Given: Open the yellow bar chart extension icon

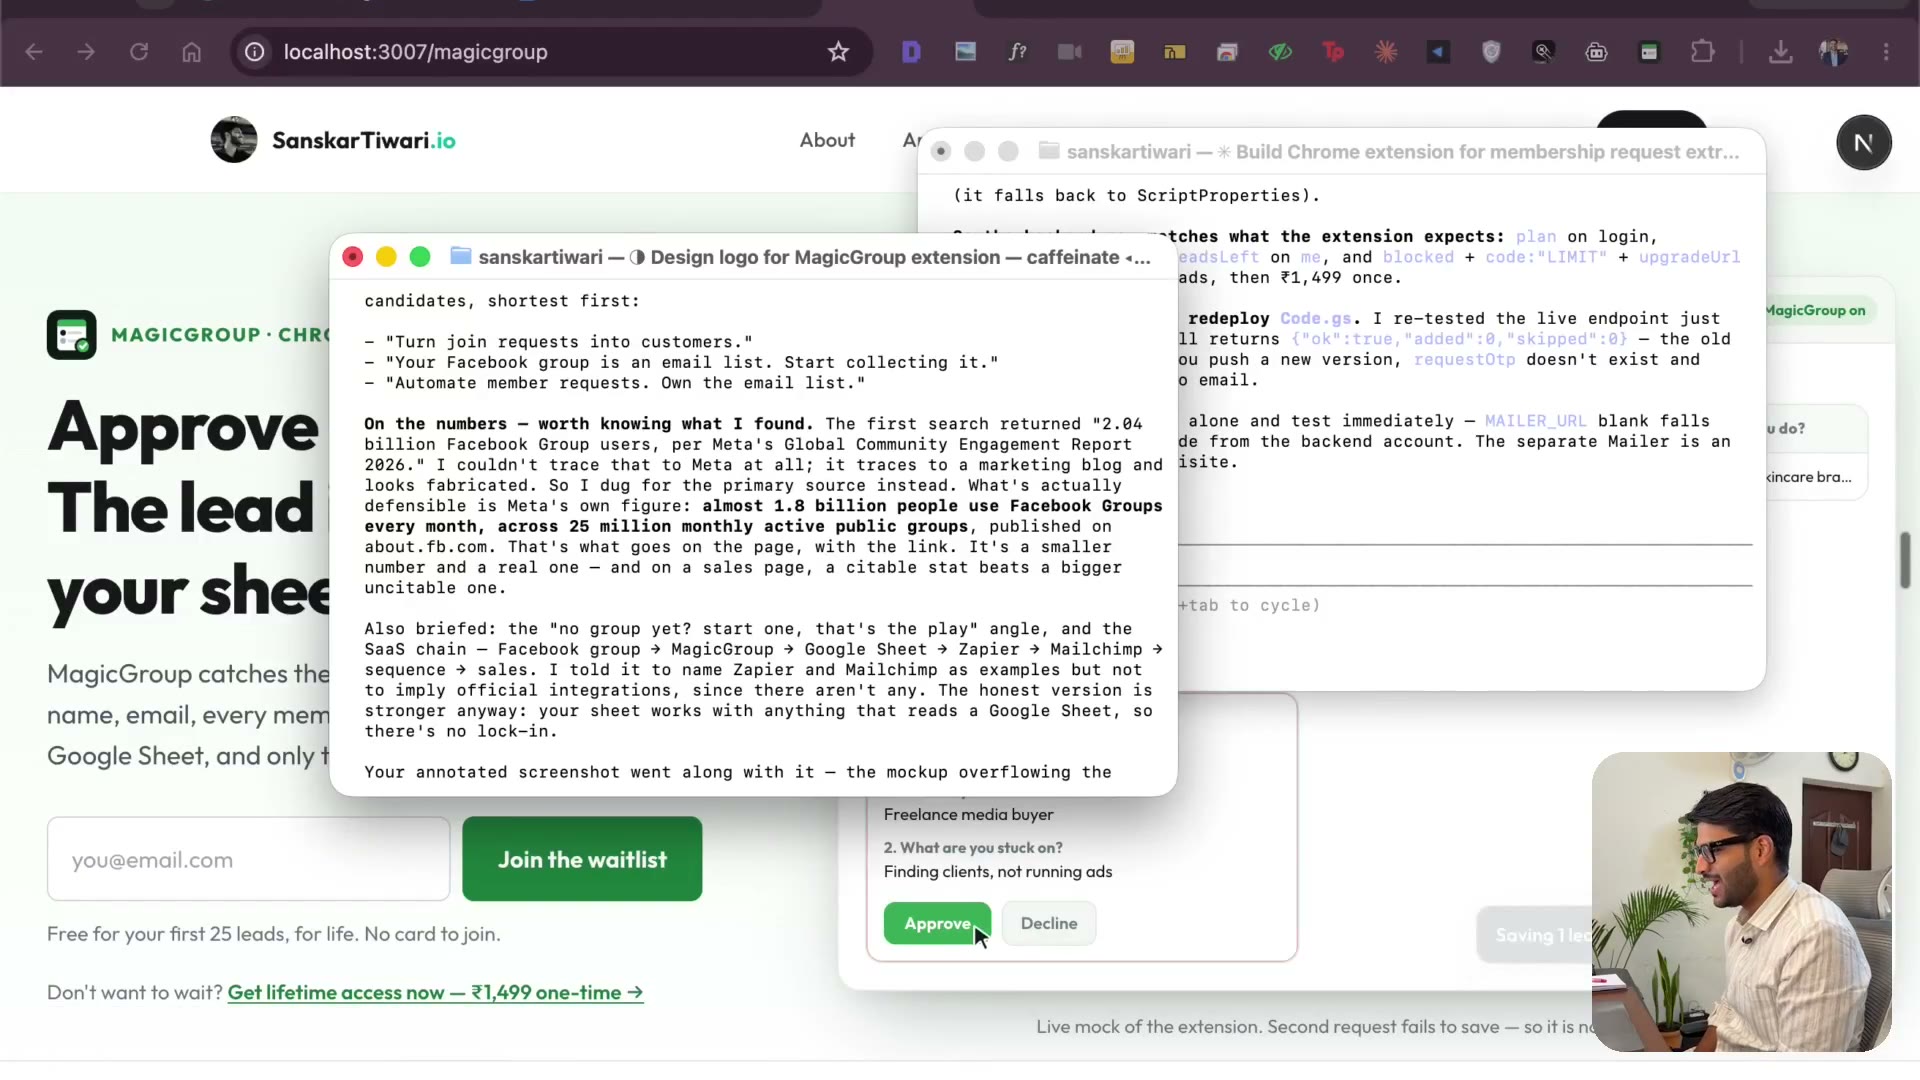Looking at the screenshot, I should click(x=1122, y=52).
